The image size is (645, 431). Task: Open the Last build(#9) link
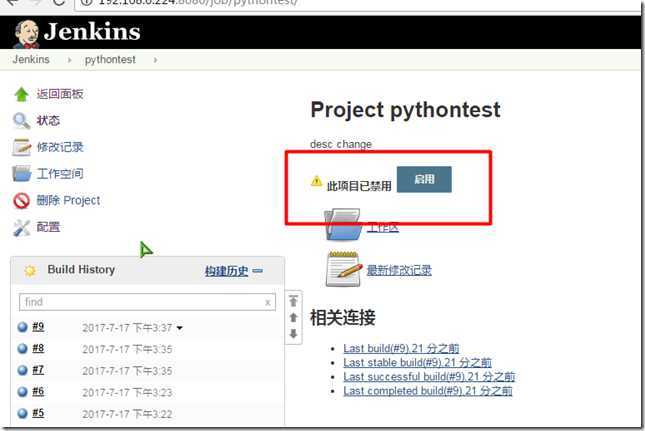pyautogui.click(x=401, y=348)
